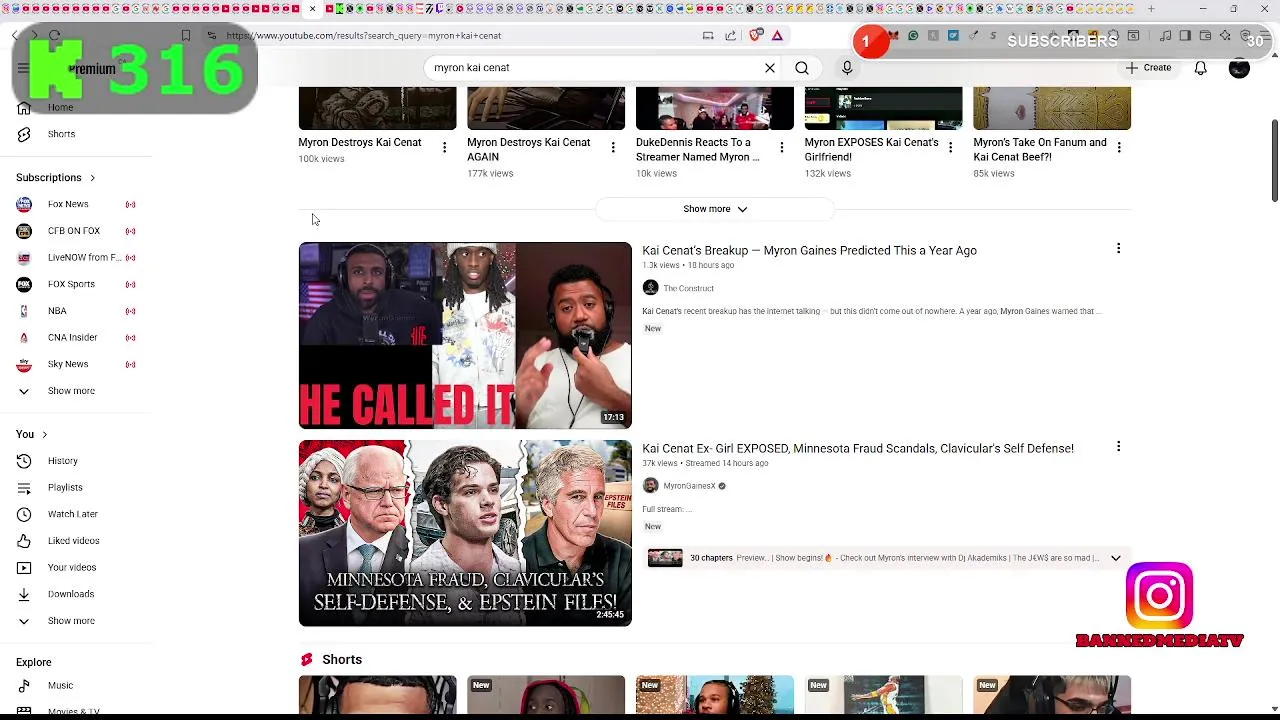This screenshot has width=1280, height=720.
Task: Open a new browser tab with plus
Action: coord(1151,9)
